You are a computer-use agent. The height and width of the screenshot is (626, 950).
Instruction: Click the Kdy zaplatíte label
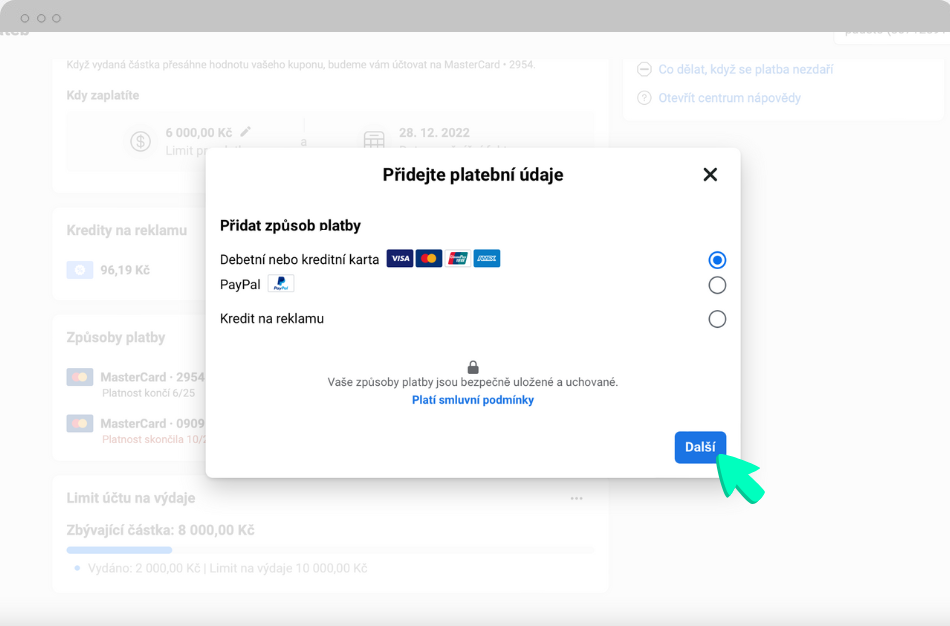103,95
